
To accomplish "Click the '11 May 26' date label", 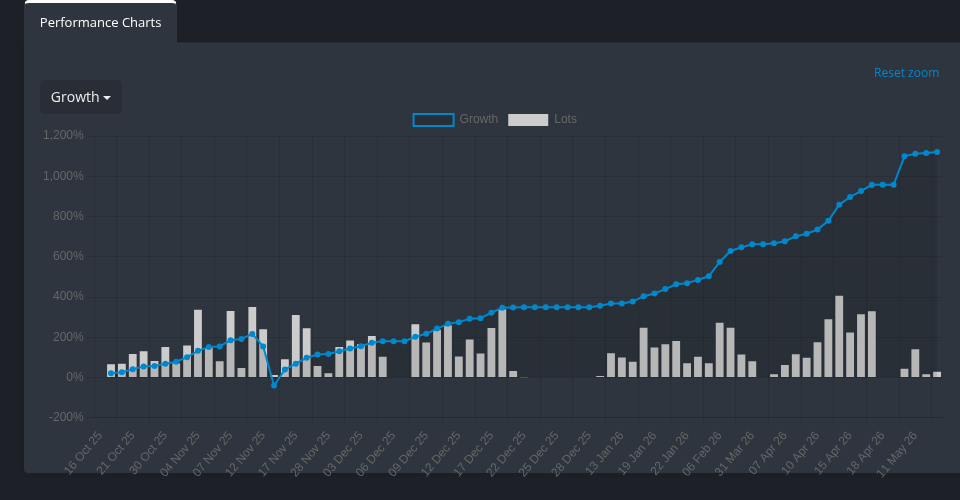I will click(x=898, y=453).
